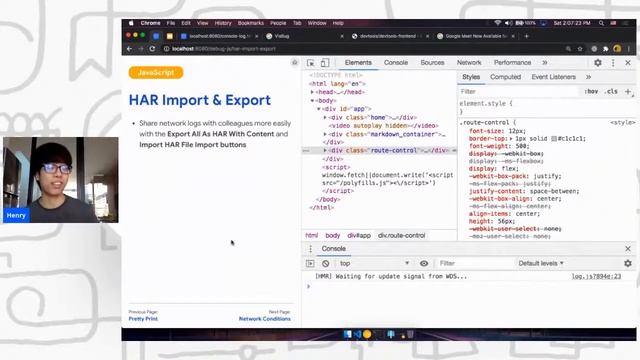The height and width of the screenshot is (360, 640).
Task: Open the Apple menu
Action: [131, 23]
